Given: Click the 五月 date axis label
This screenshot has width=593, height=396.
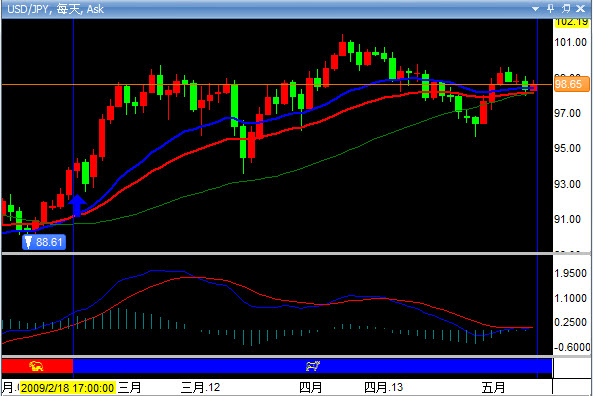Looking at the screenshot, I should click(494, 388).
